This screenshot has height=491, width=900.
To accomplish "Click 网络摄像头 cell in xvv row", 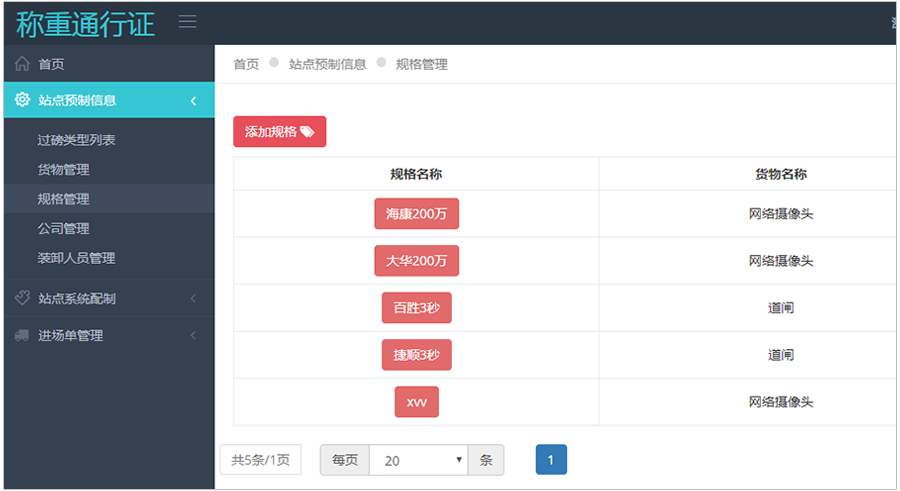I will [x=781, y=402].
